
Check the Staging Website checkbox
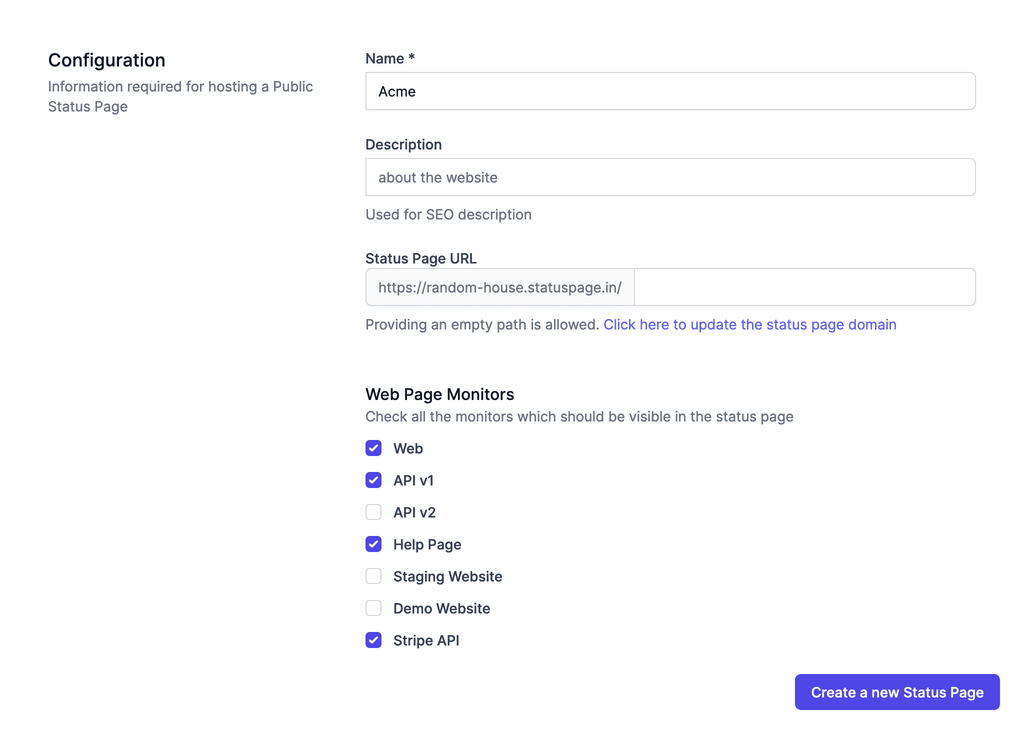click(374, 576)
